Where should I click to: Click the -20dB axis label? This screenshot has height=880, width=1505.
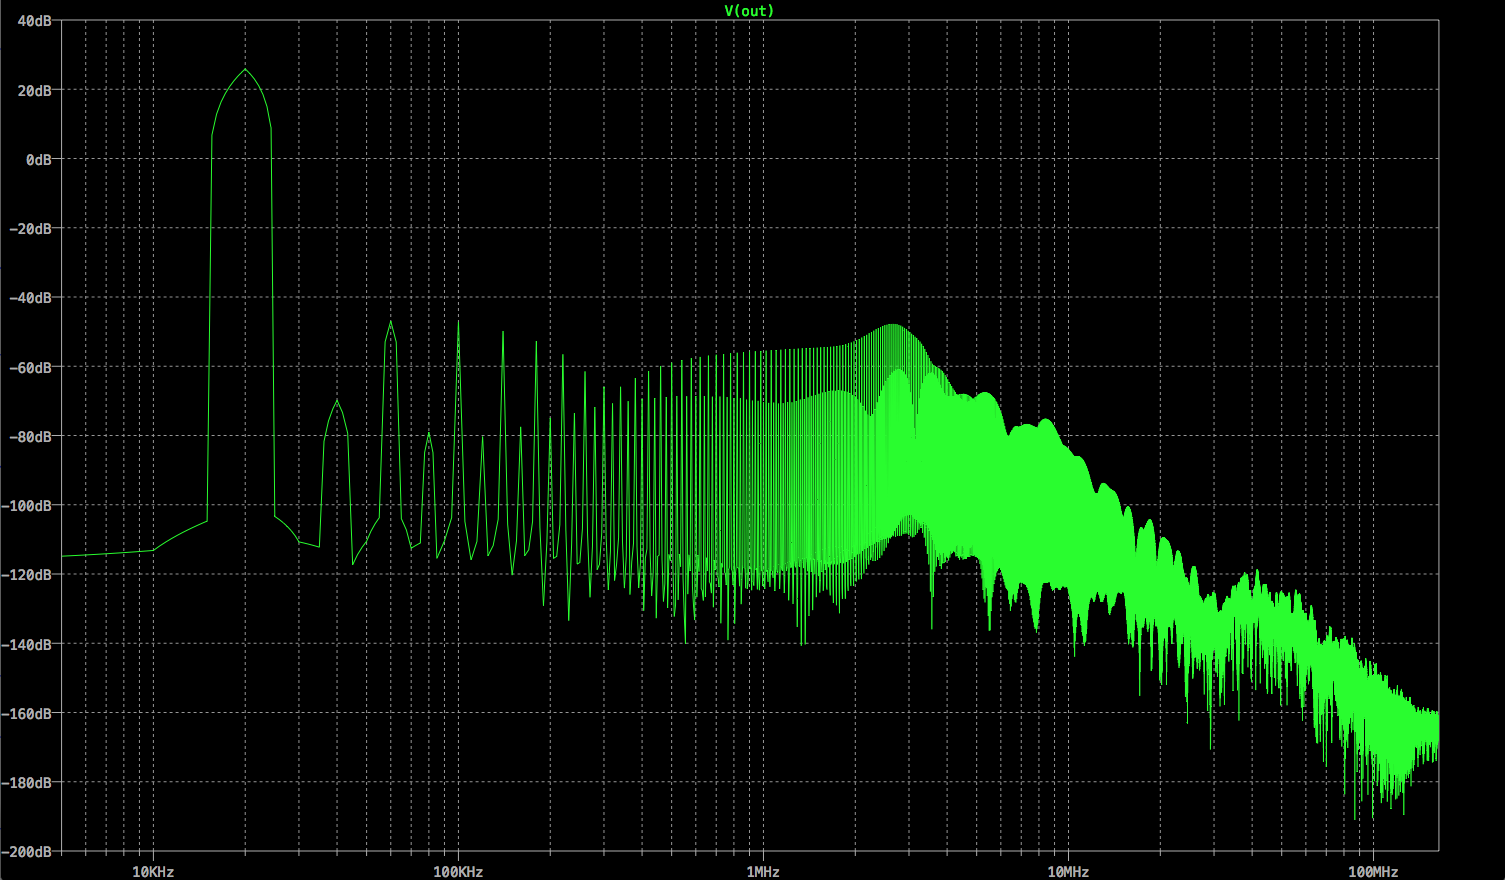31,228
